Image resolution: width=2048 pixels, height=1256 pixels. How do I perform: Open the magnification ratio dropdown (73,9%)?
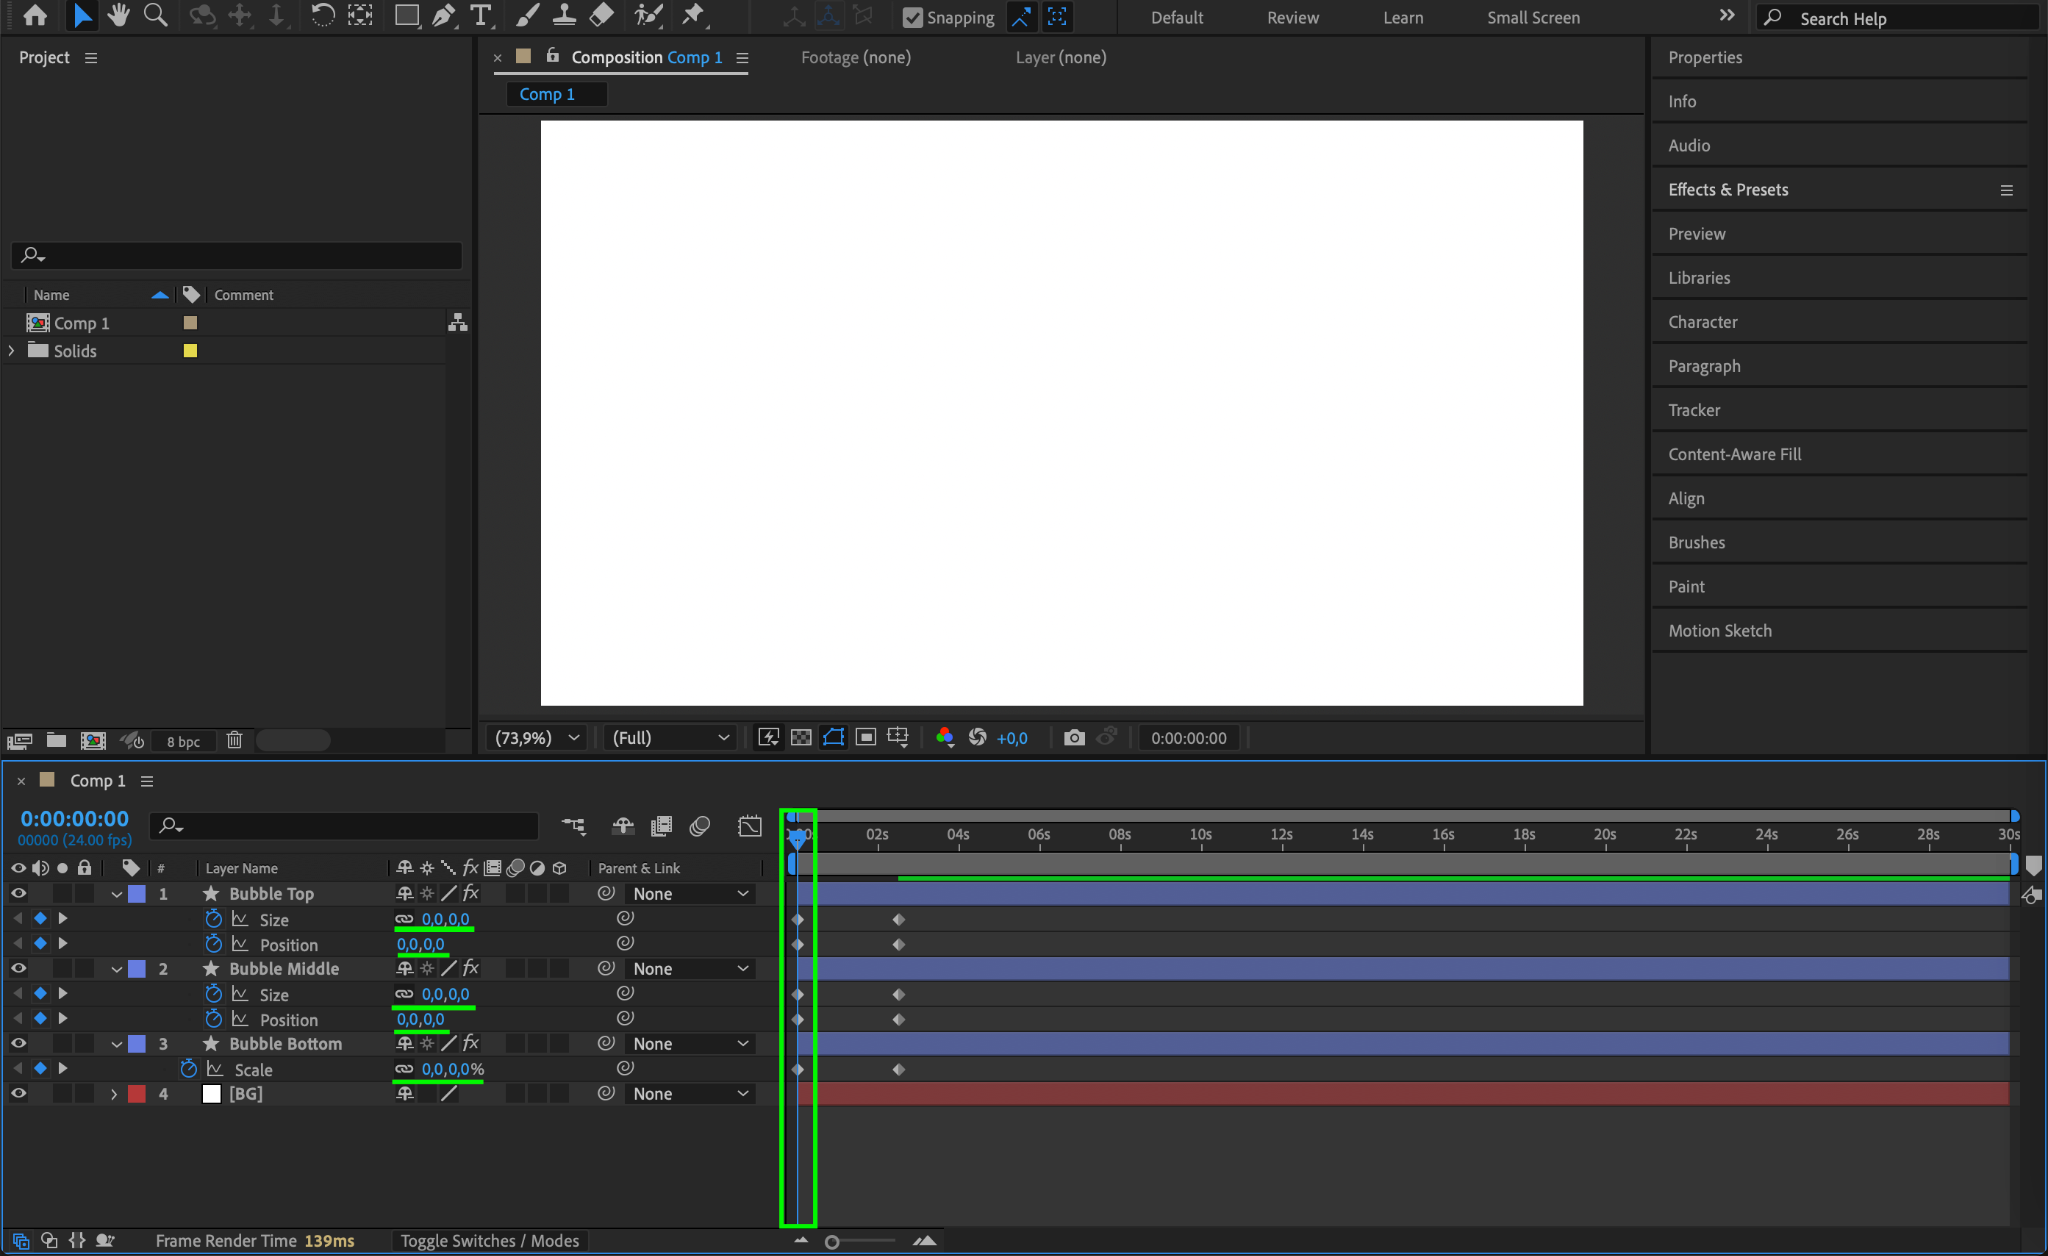click(x=537, y=737)
